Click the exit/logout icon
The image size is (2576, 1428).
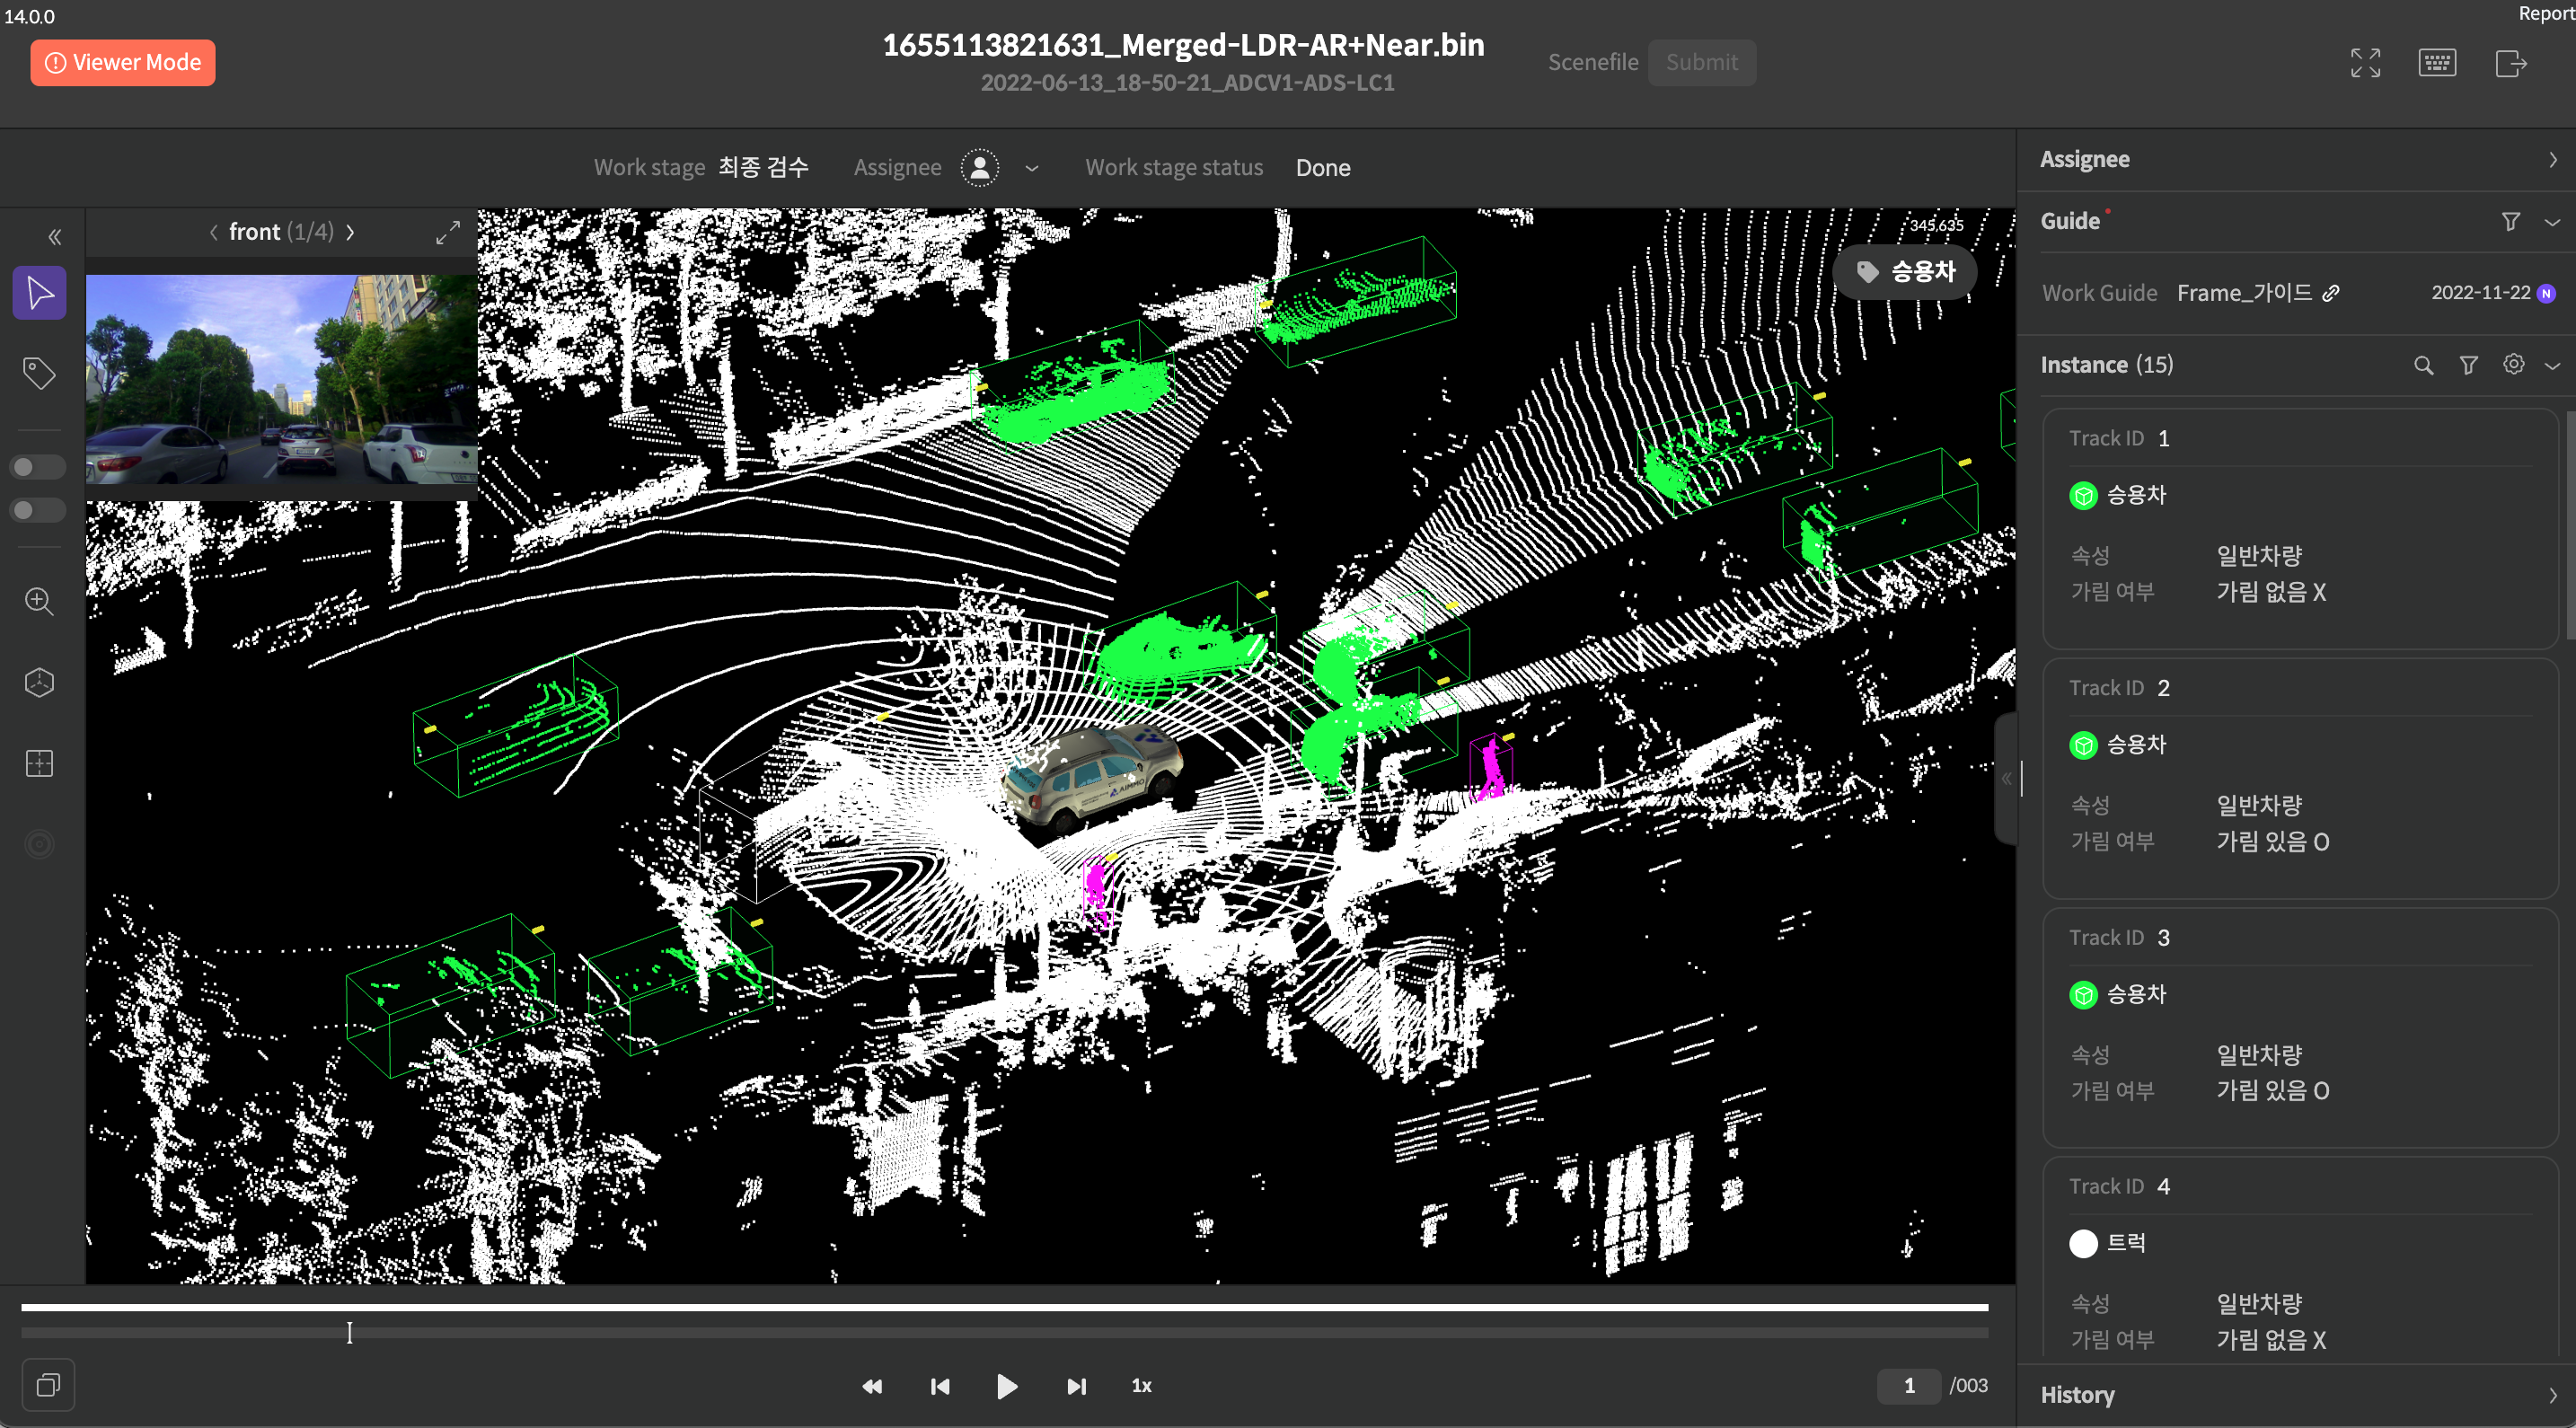[2511, 63]
